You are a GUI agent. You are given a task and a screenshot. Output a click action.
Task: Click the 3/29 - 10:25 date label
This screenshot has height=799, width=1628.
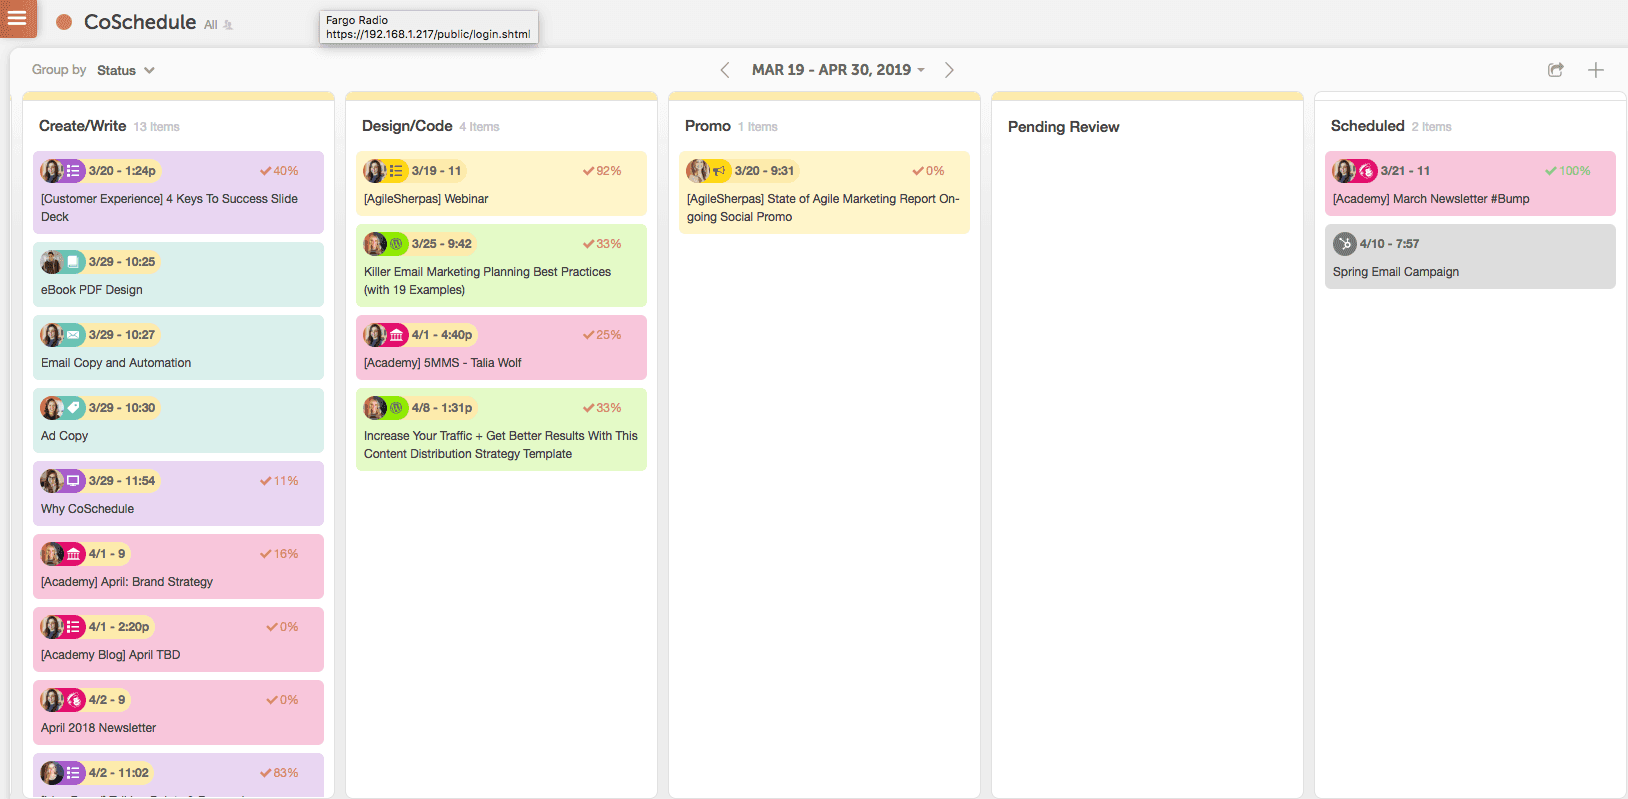coord(122,262)
